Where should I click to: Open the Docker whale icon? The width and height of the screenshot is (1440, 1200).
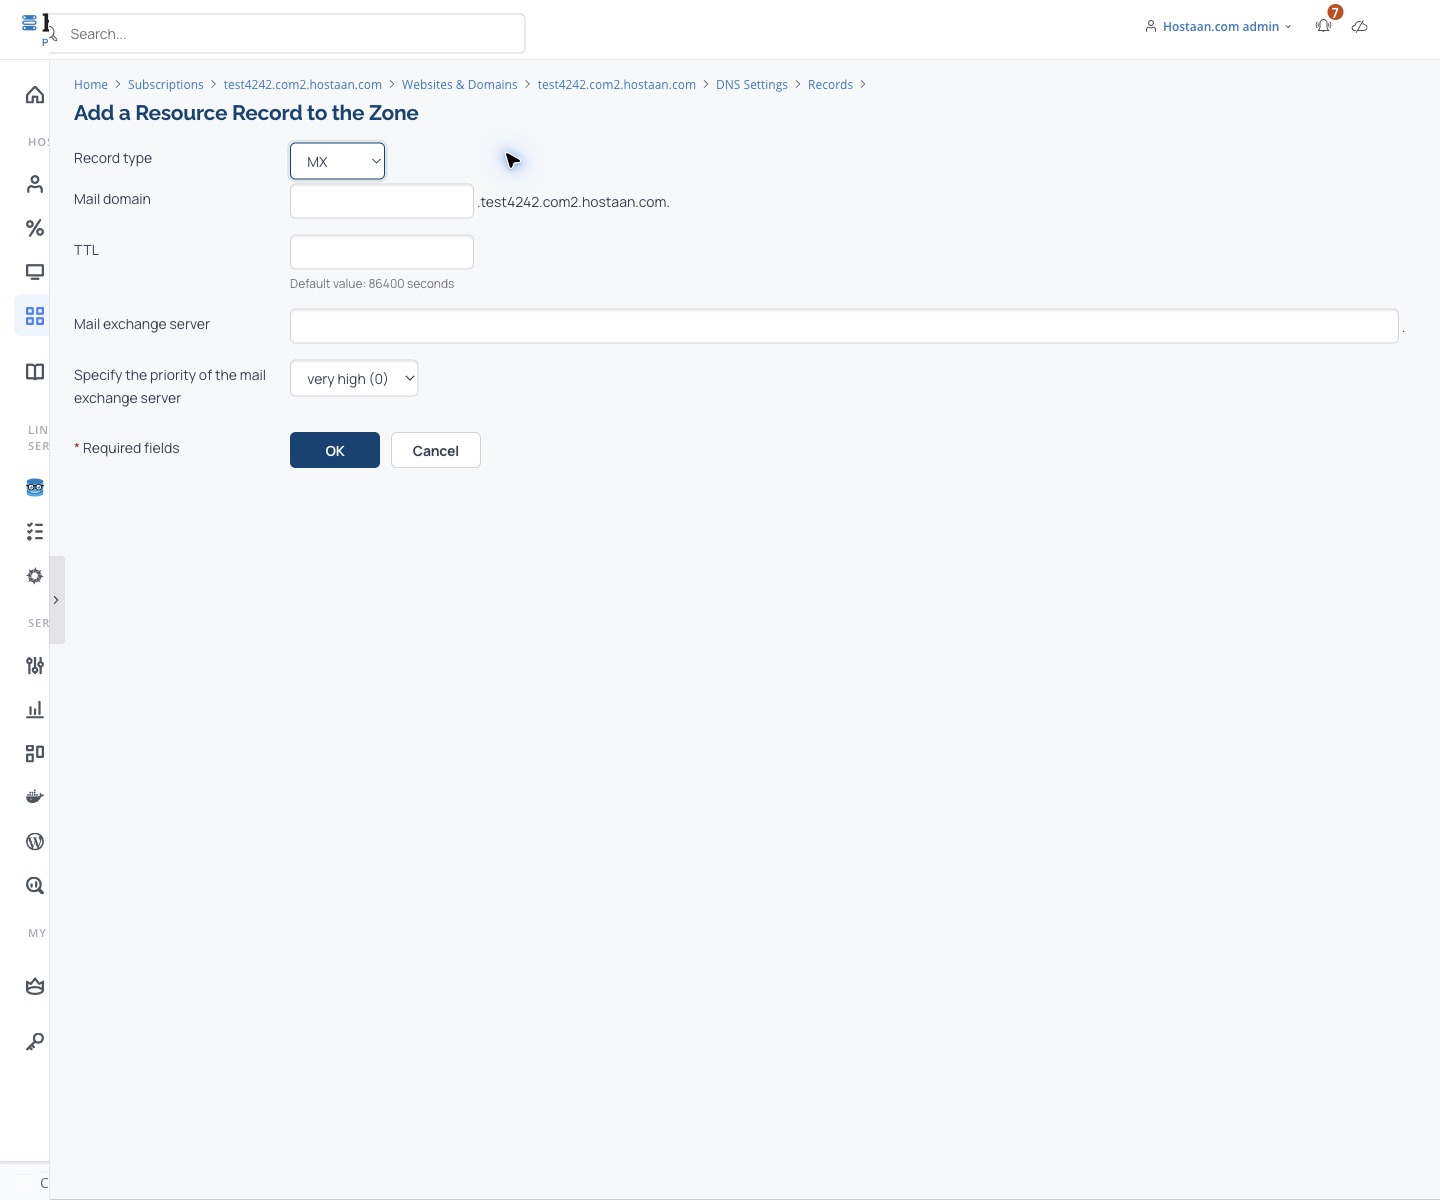(x=35, y=797)
